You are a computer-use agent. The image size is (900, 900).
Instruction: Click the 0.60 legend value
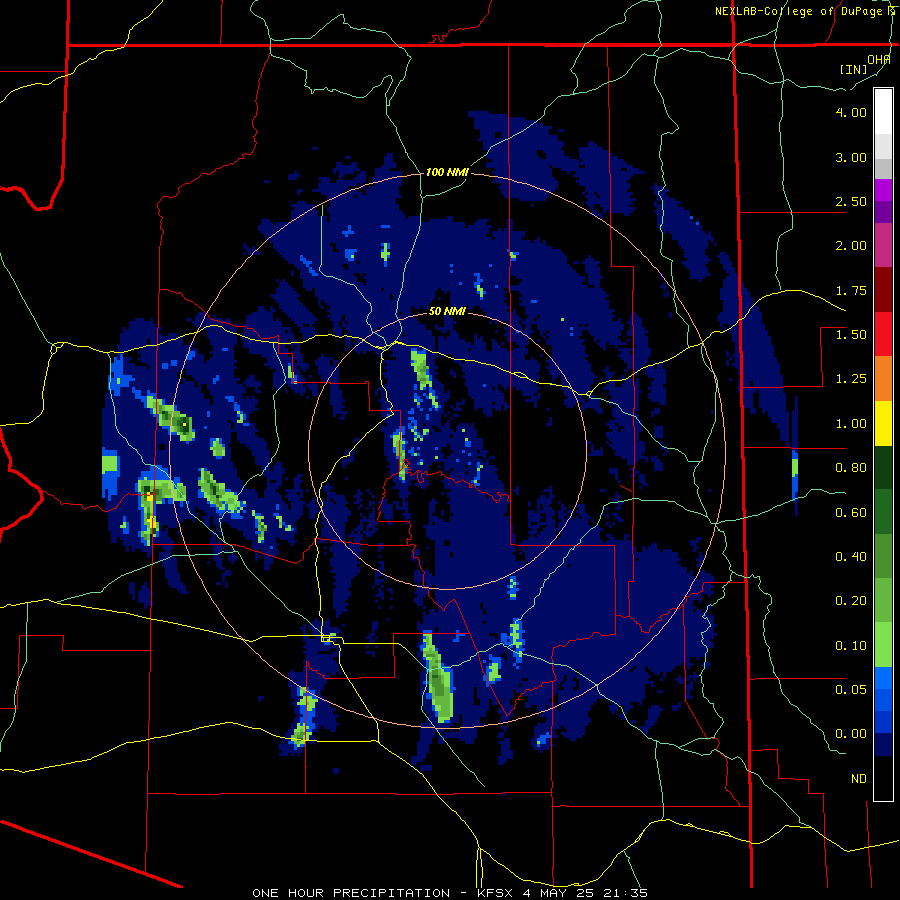(x=851, y=513)
